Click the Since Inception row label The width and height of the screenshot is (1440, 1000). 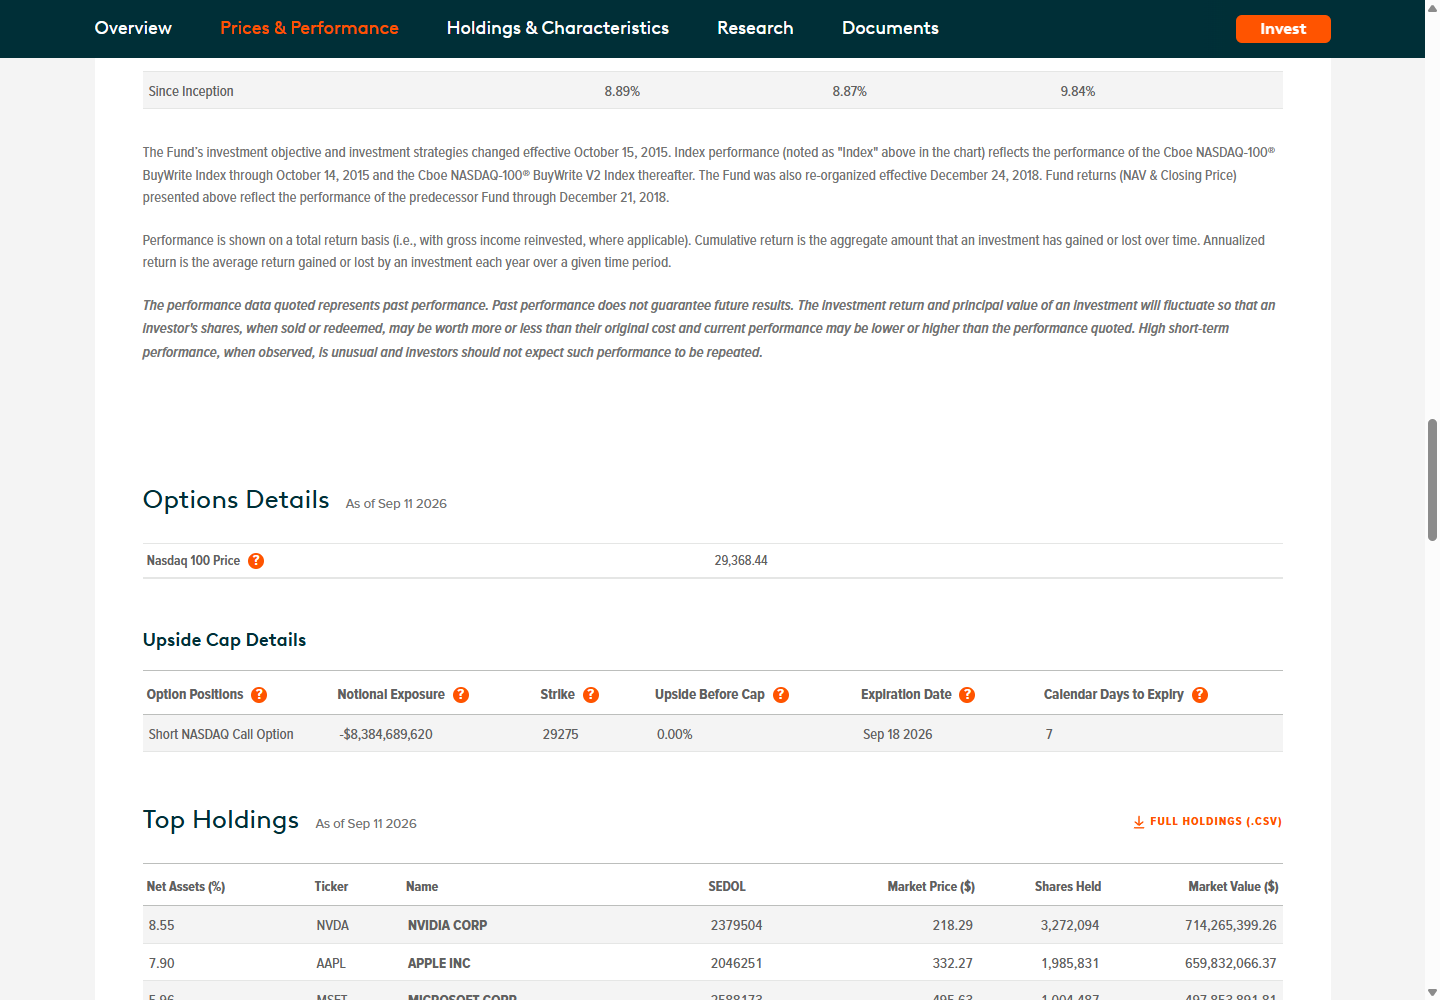click(191, 91)
